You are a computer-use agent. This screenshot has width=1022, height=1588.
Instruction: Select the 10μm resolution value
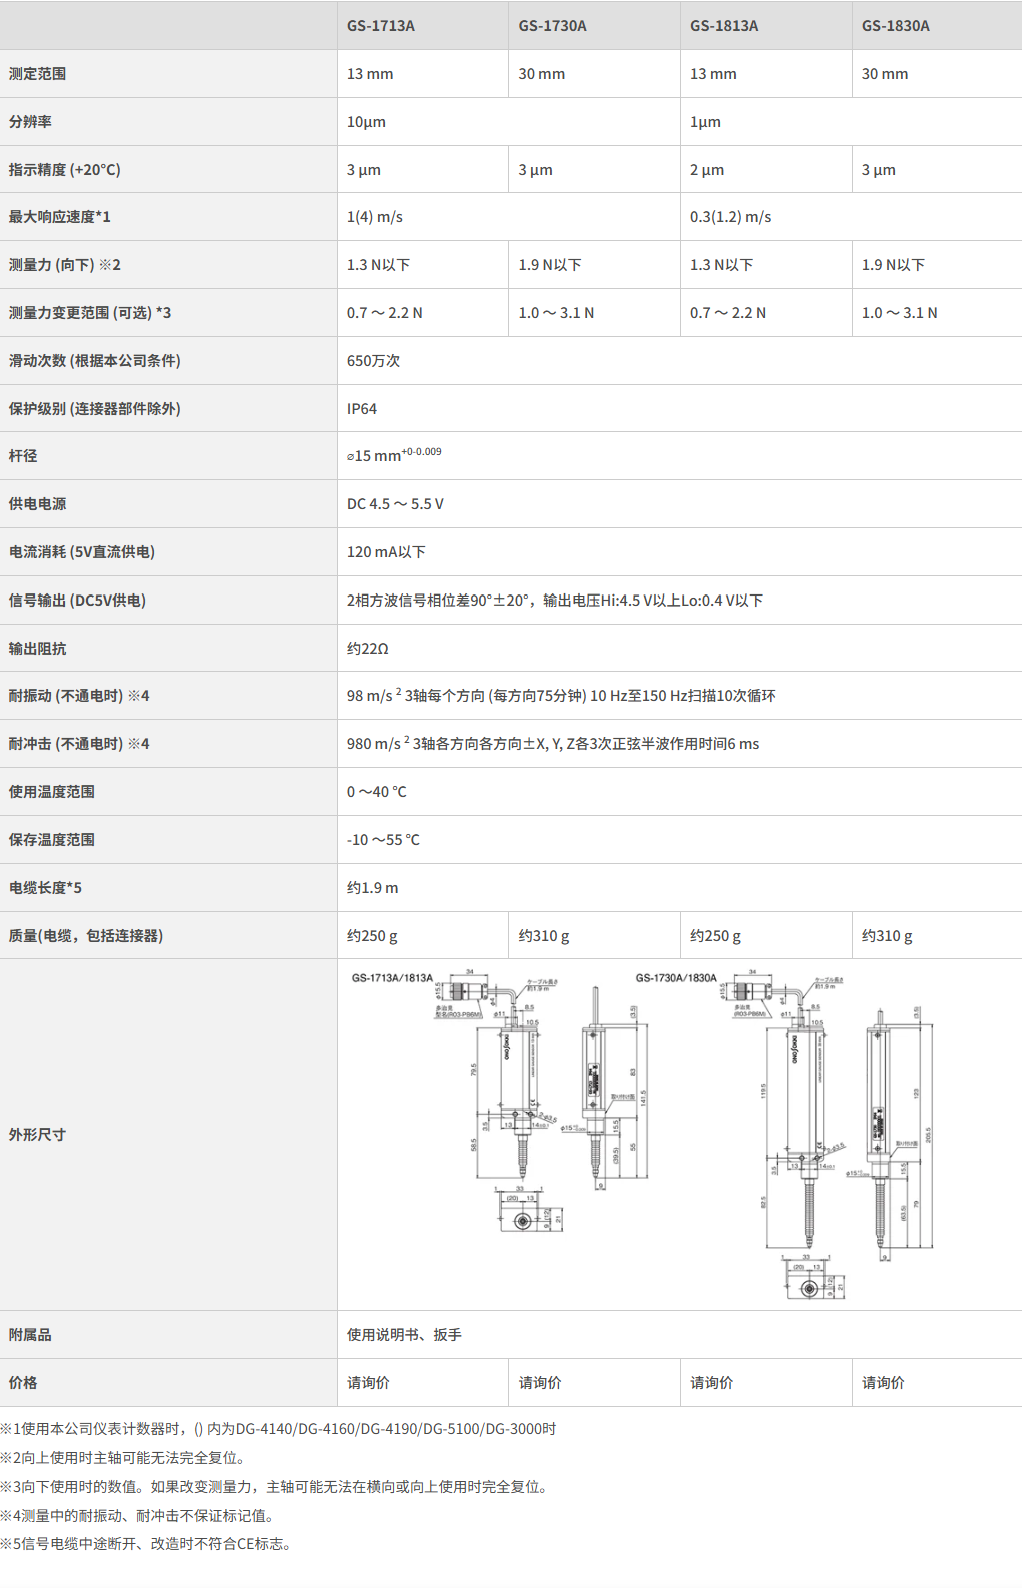point(366,122)
